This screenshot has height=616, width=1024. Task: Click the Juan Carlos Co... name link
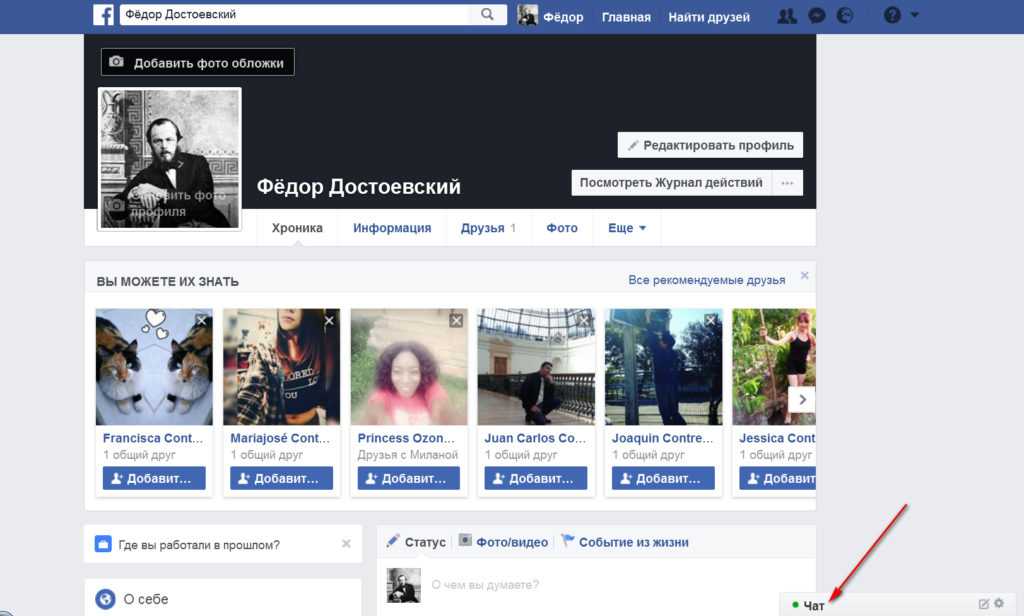[x=536, y=438]
